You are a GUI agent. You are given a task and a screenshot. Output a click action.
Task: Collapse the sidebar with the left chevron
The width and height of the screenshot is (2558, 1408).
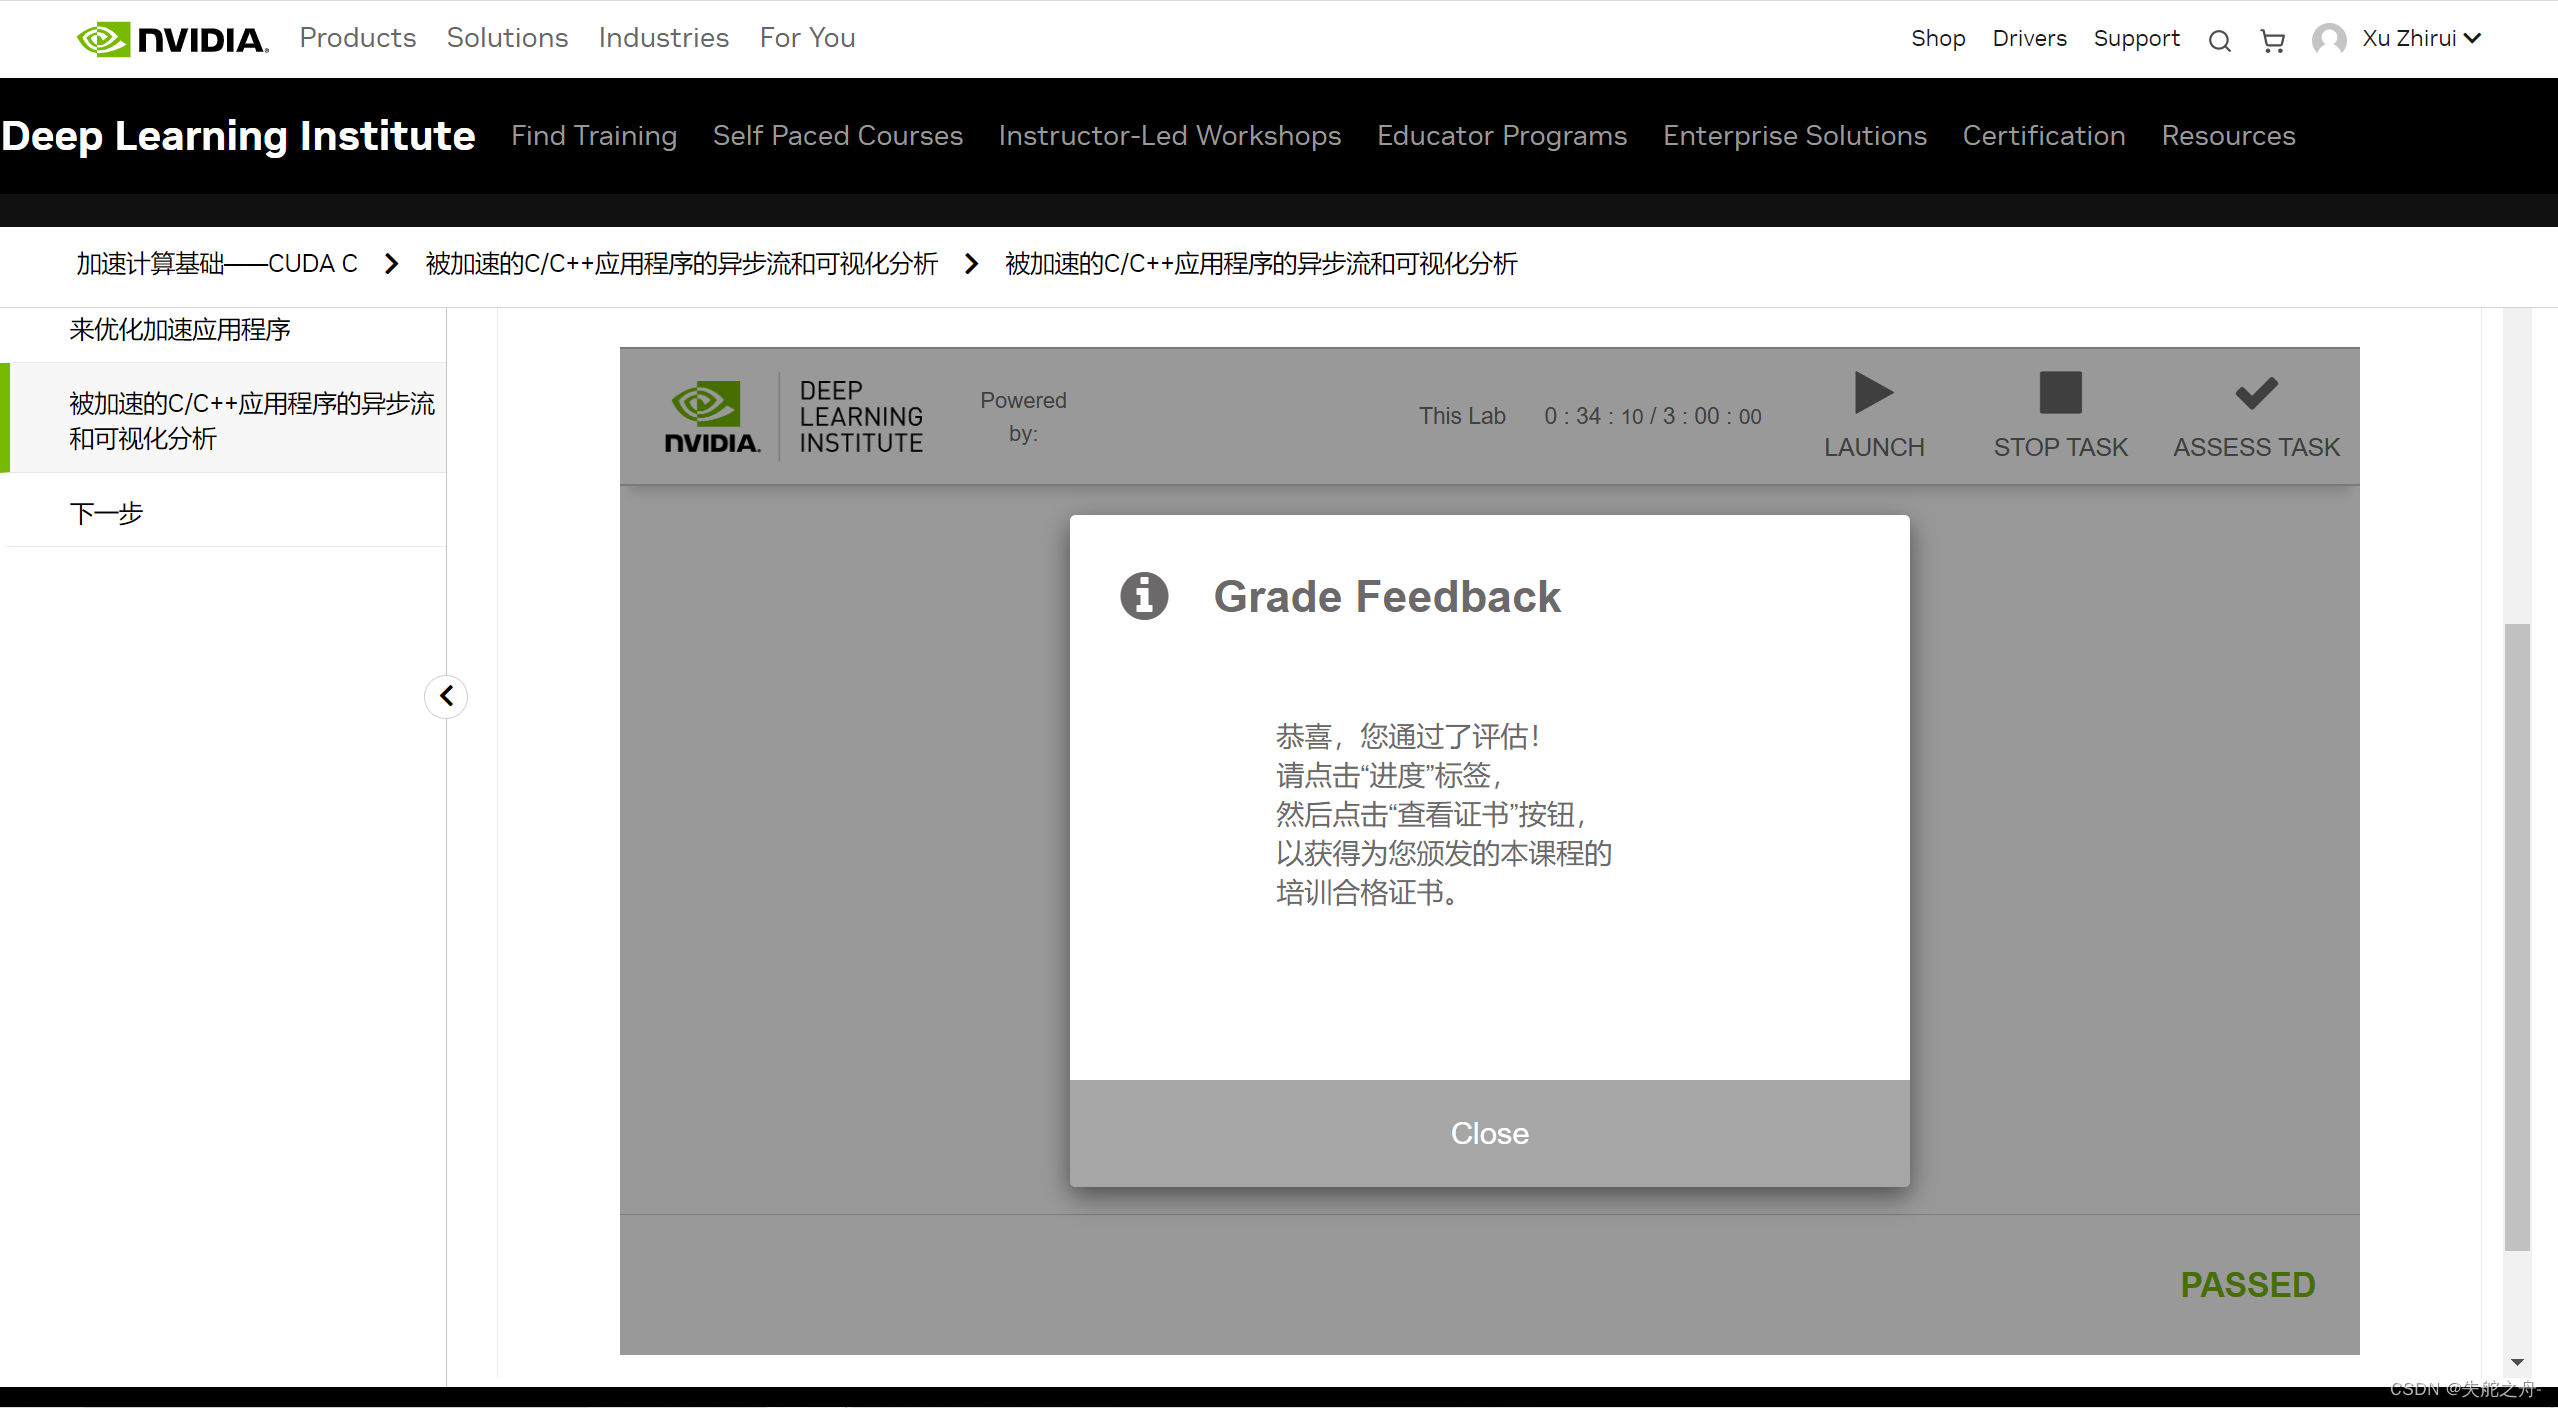pos(446,696)
